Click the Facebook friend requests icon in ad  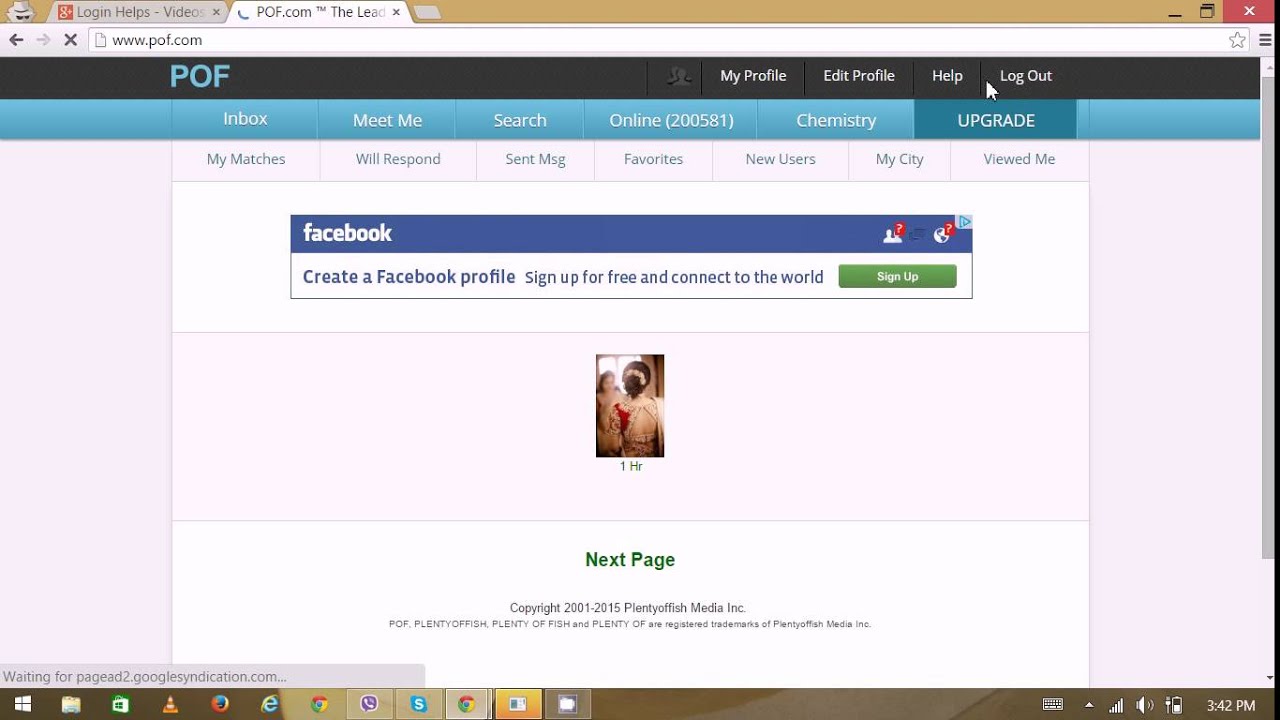coord(893,233)
